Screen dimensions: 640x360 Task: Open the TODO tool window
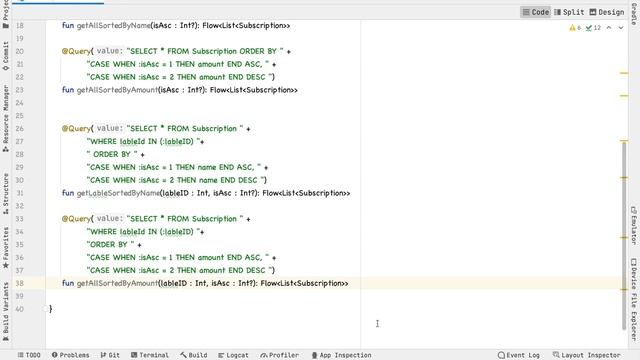[x=29, y=355]
